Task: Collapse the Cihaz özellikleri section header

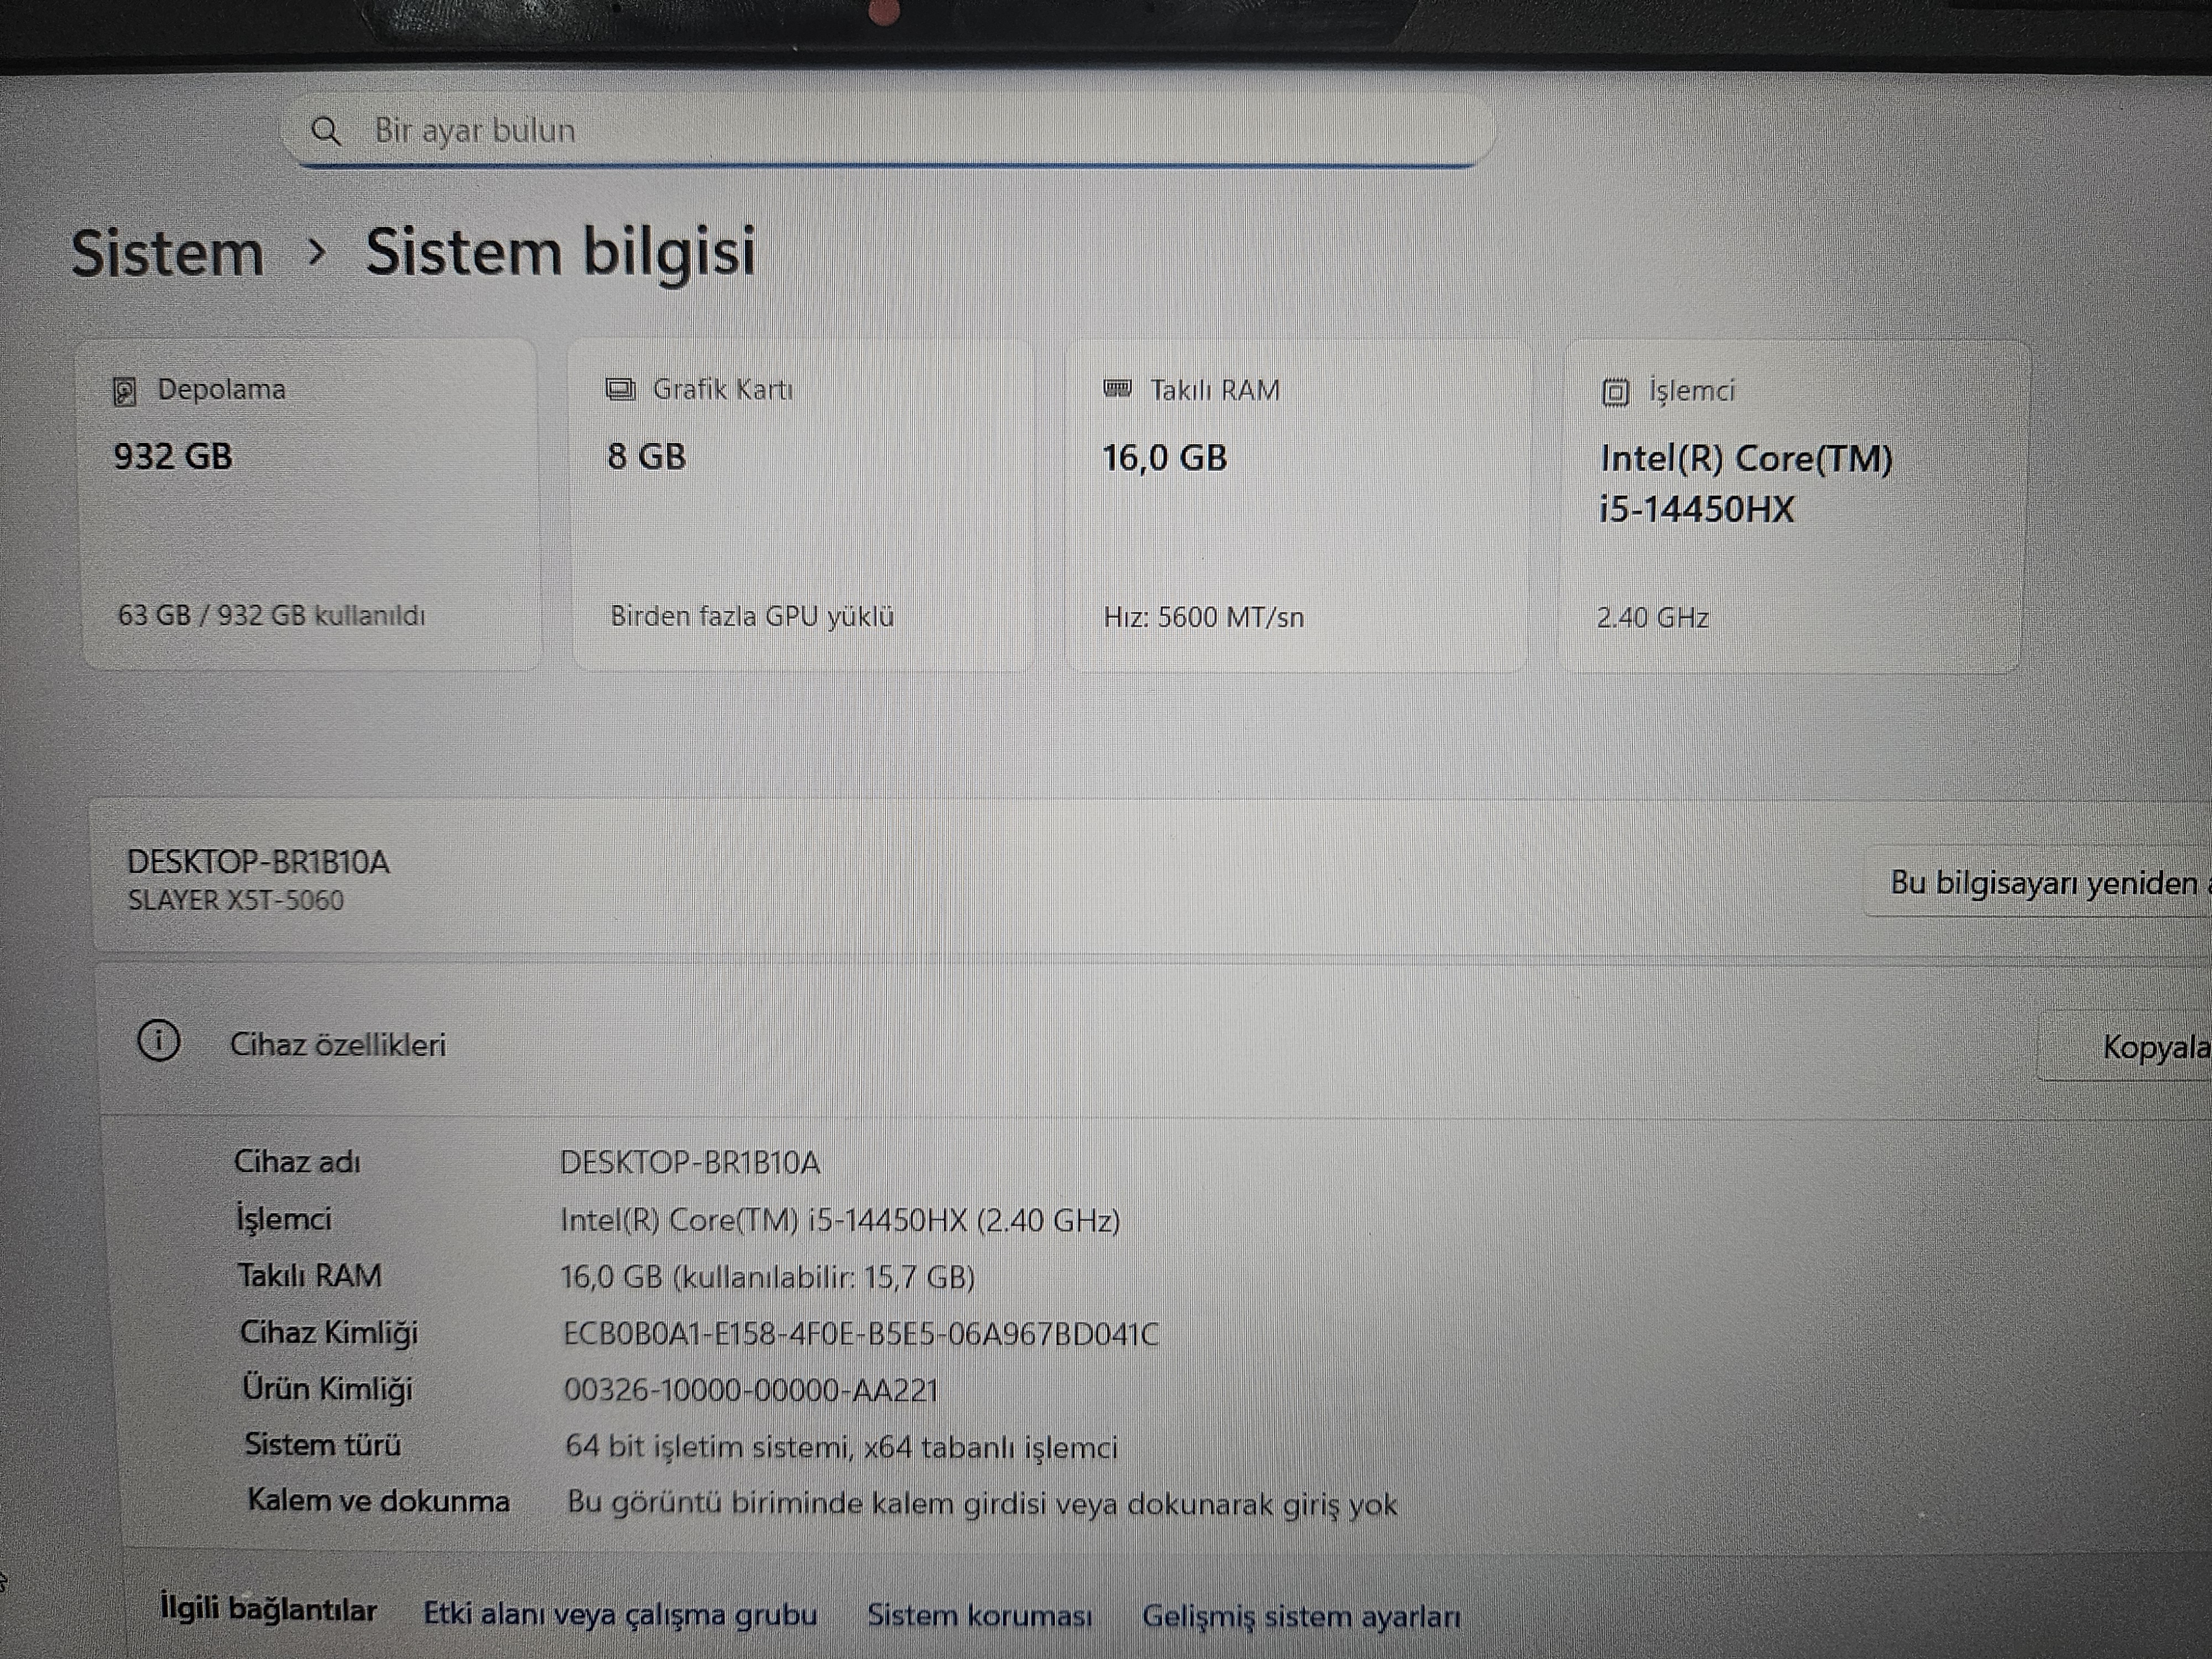Action: 1154,1042
